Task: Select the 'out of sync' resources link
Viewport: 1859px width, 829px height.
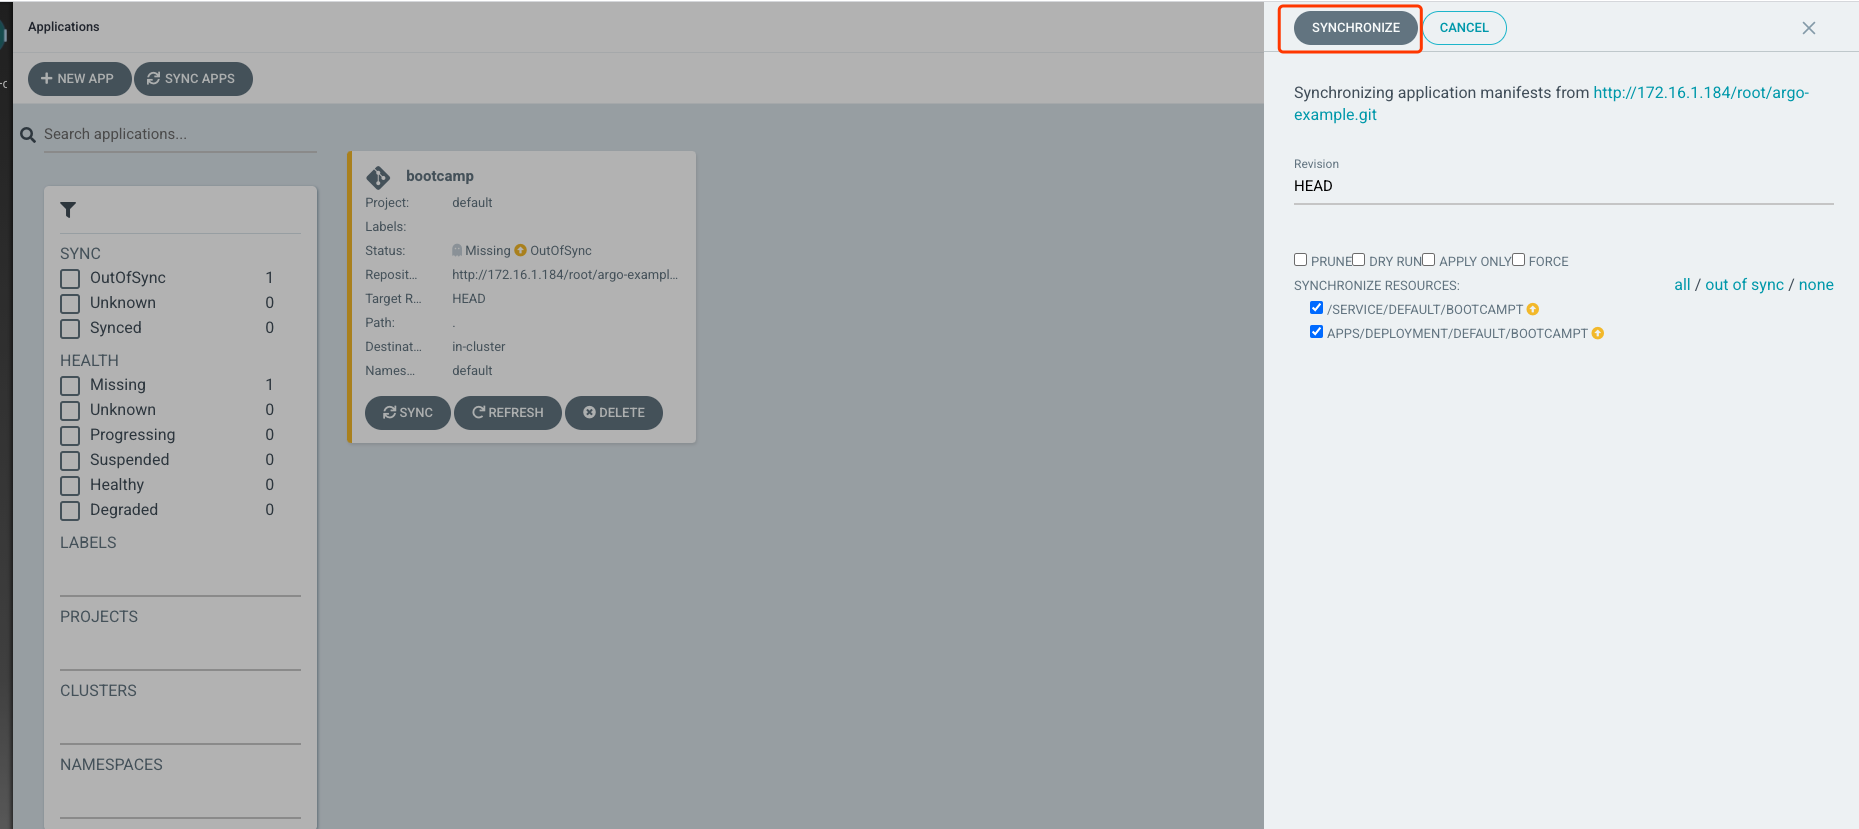Action: click(x=1744, y=285)
